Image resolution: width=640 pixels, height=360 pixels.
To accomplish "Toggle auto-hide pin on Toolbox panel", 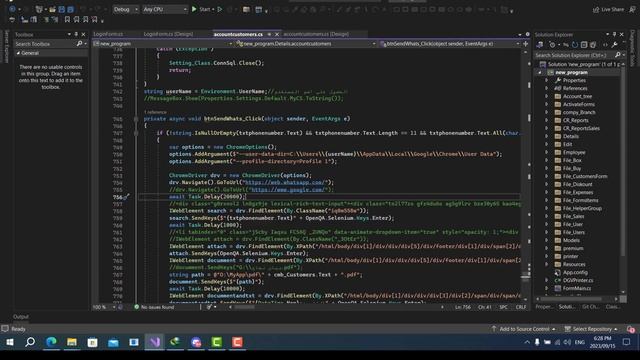I will tap(76, 34).
